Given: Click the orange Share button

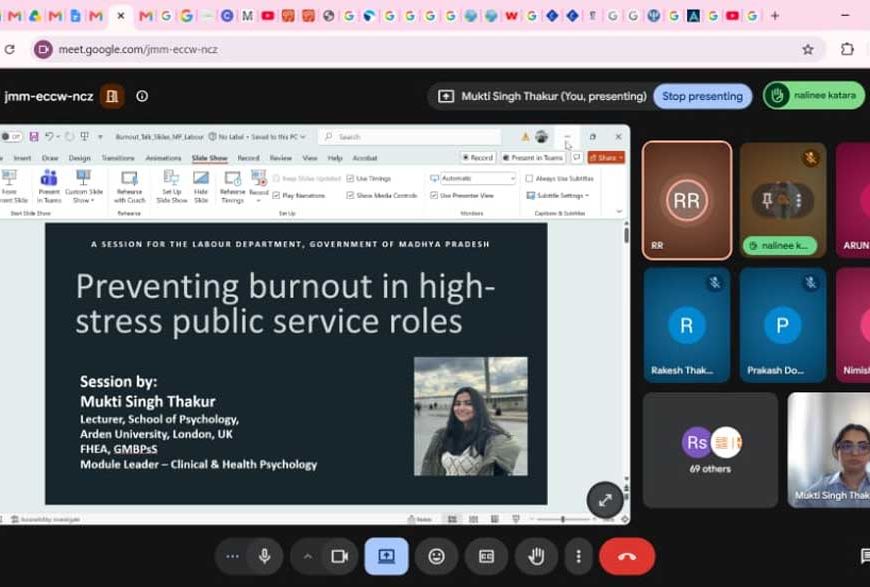Looking at the screenshot, I should [606, 158].
